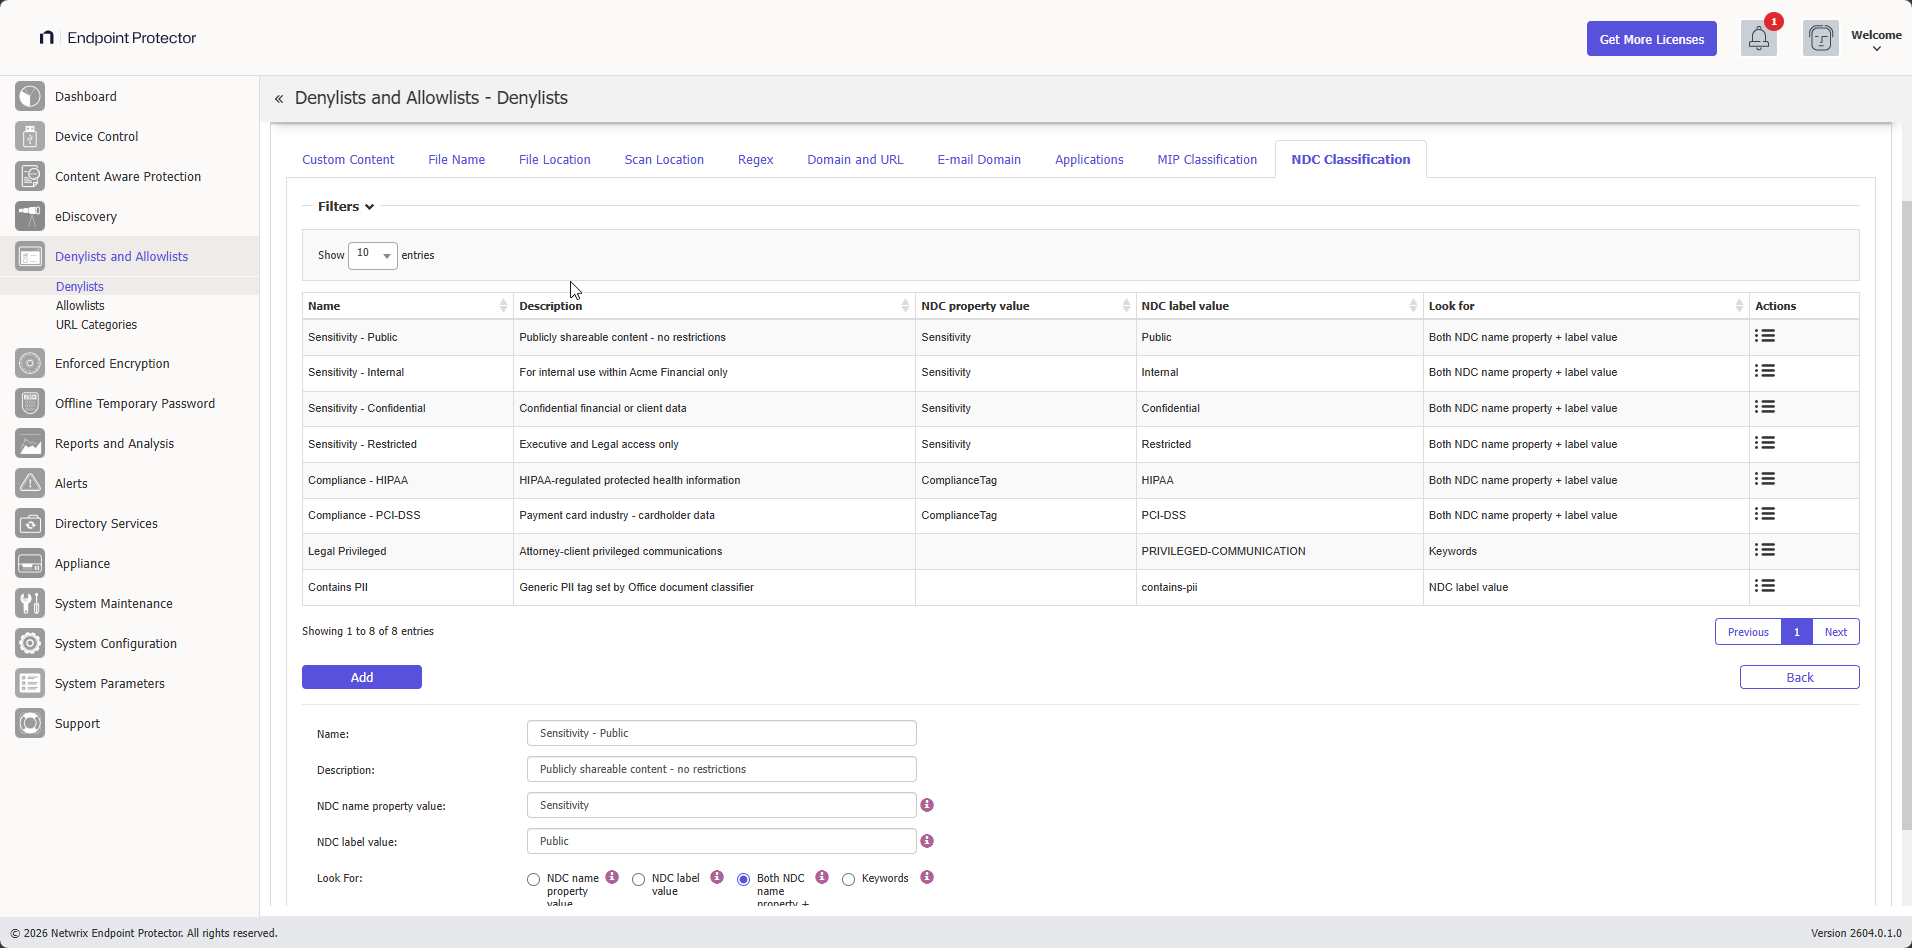
Task: Open Device Control sidebar icon
Action: [30, 136]
